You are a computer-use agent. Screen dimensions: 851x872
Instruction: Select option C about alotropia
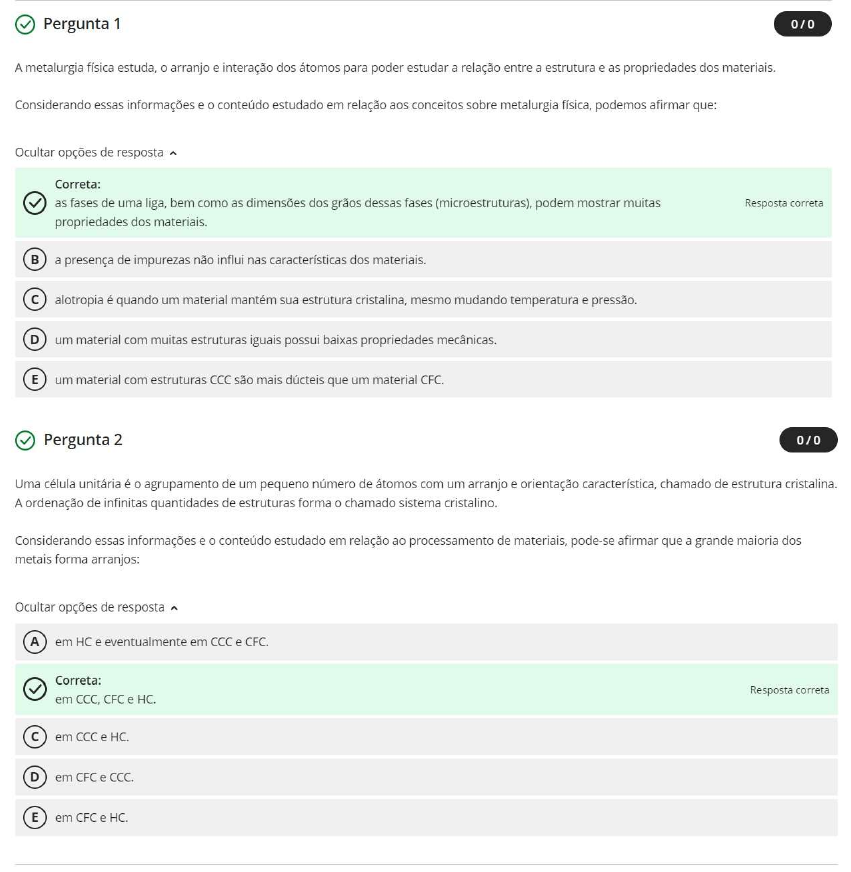tap(34, 300)
